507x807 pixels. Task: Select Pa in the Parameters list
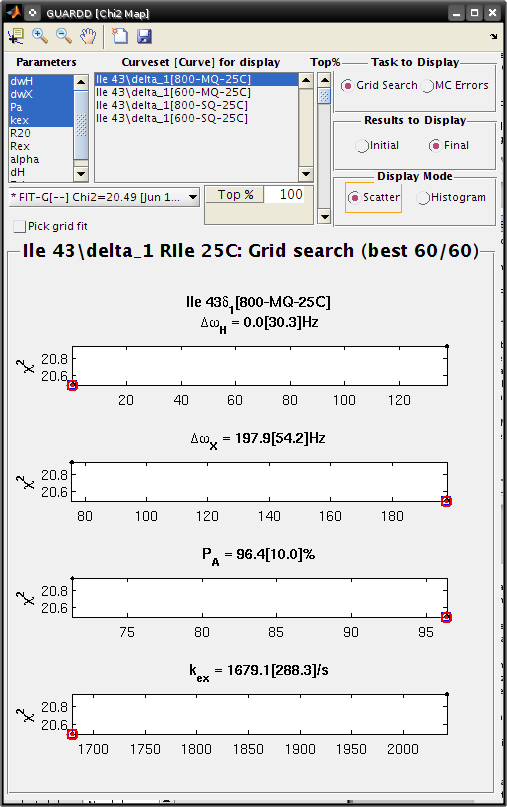coord(41,107)
